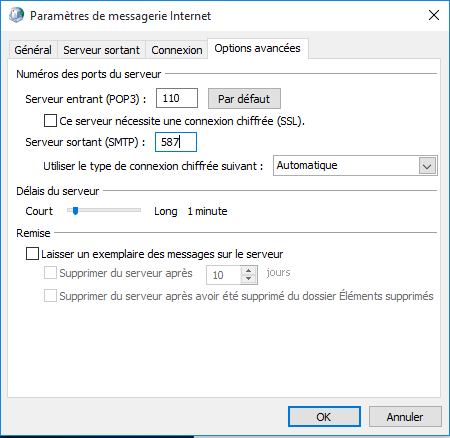Focus the POP3 incoming port field

tap(177, 98)
